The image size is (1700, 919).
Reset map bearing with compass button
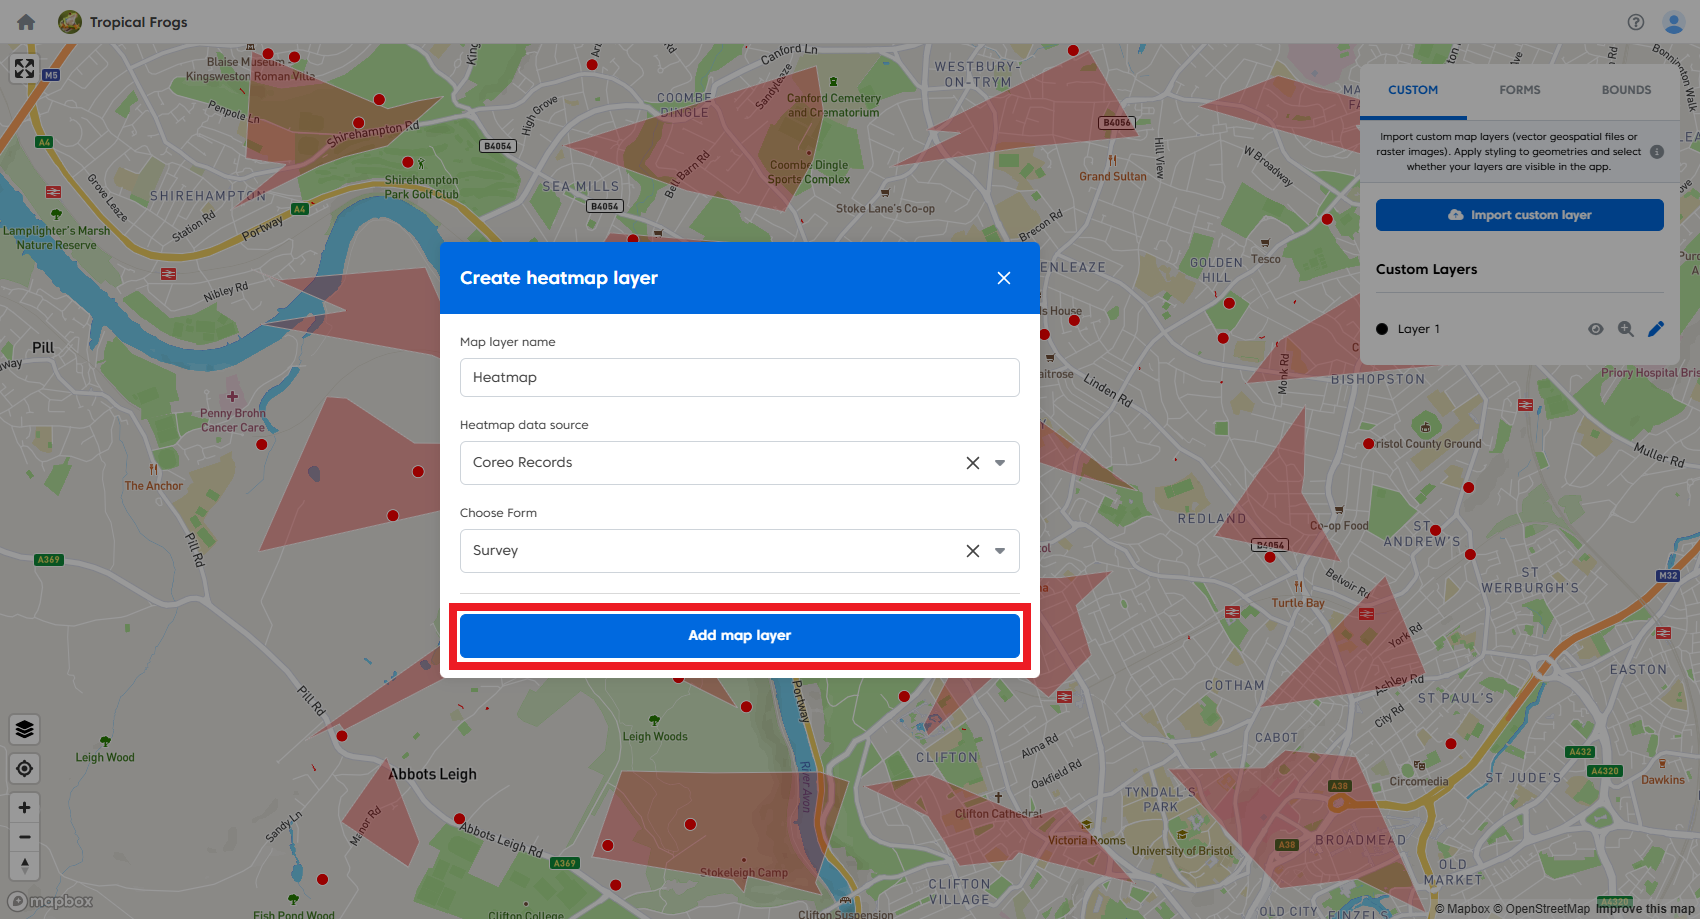[25, 865]
